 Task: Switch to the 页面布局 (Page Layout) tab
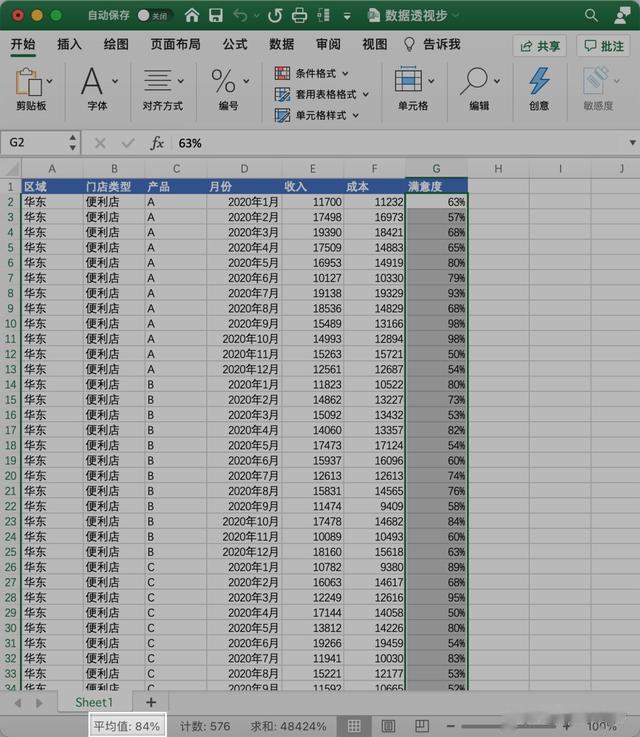[x=175, y=45]
